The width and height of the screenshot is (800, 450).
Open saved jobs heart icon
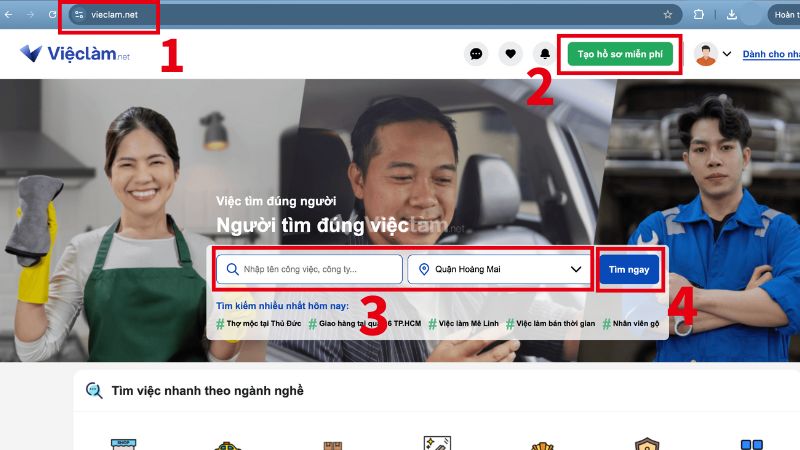point(510,54)
